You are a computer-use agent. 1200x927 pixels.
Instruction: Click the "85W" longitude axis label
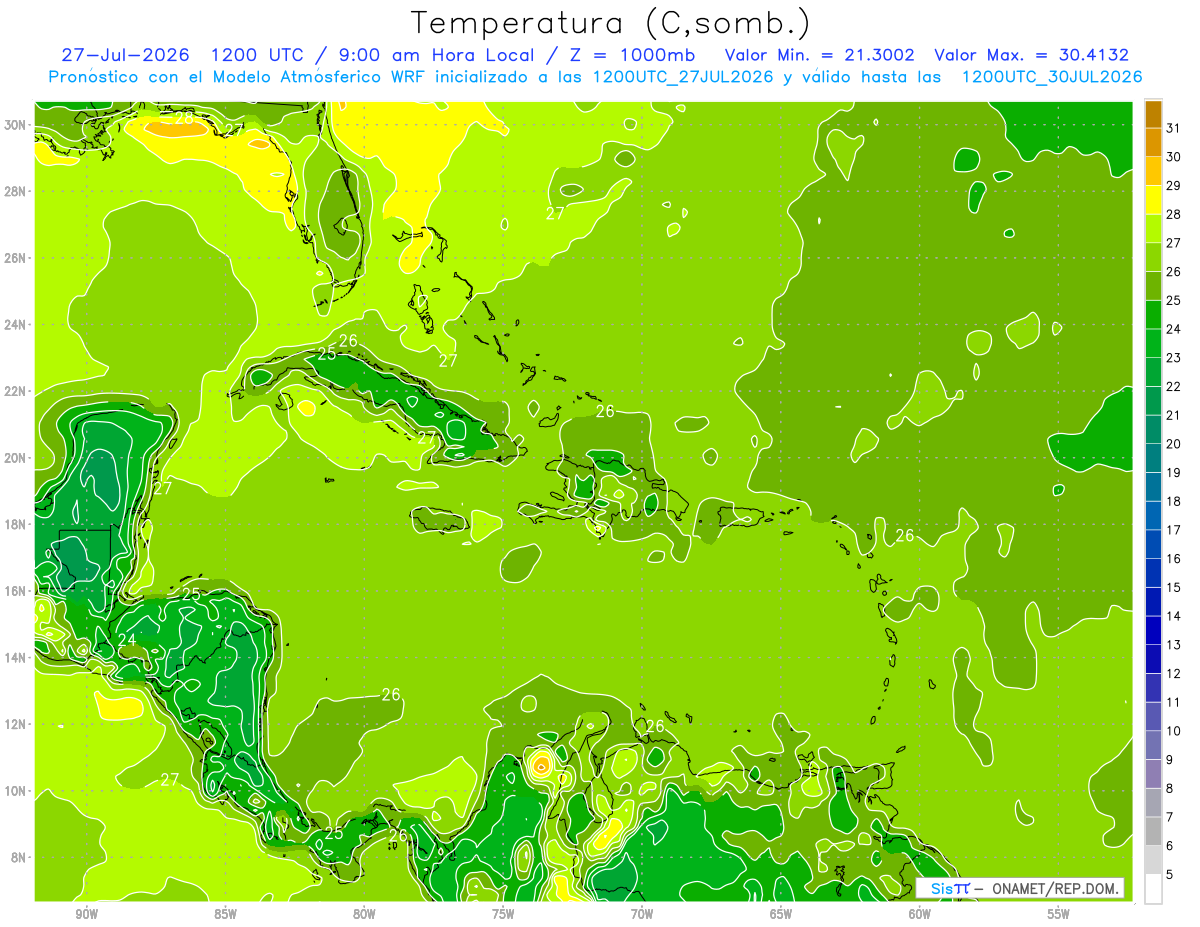pos(225,914)
